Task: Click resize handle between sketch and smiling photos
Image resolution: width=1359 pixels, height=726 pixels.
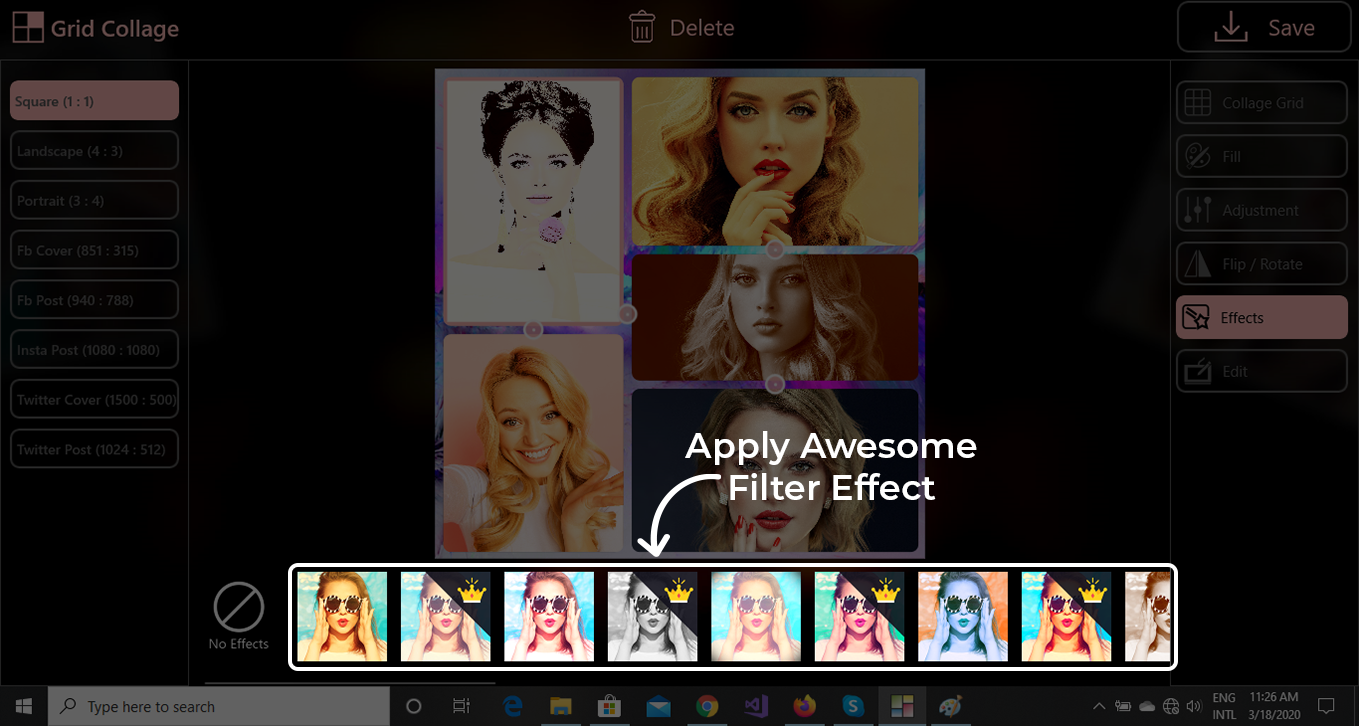Action: [x=533, y=329]
